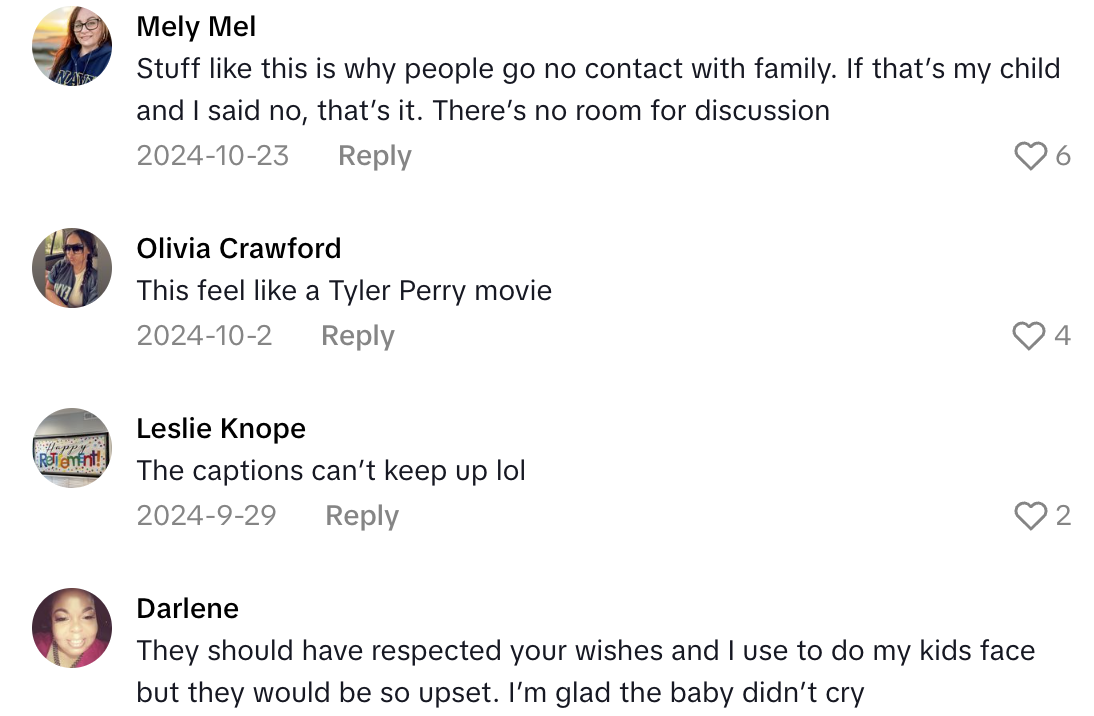
Task: Open Mely Mel's profile picture
Action: coord(72,46)
